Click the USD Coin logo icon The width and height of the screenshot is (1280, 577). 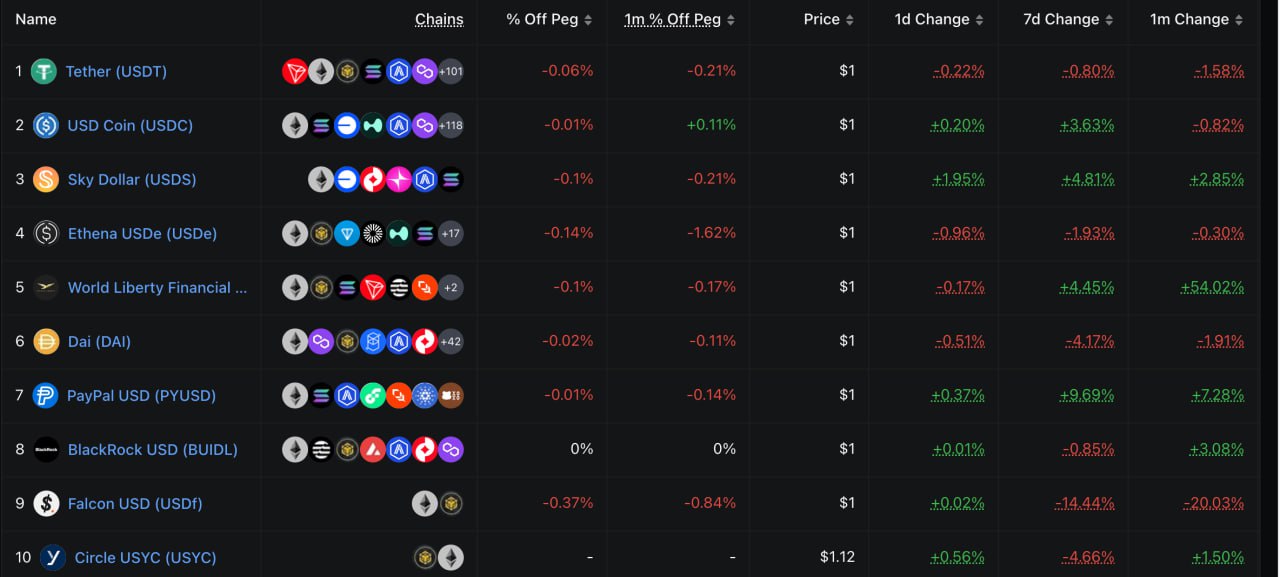pyautogui.click(x=46, y=125)
